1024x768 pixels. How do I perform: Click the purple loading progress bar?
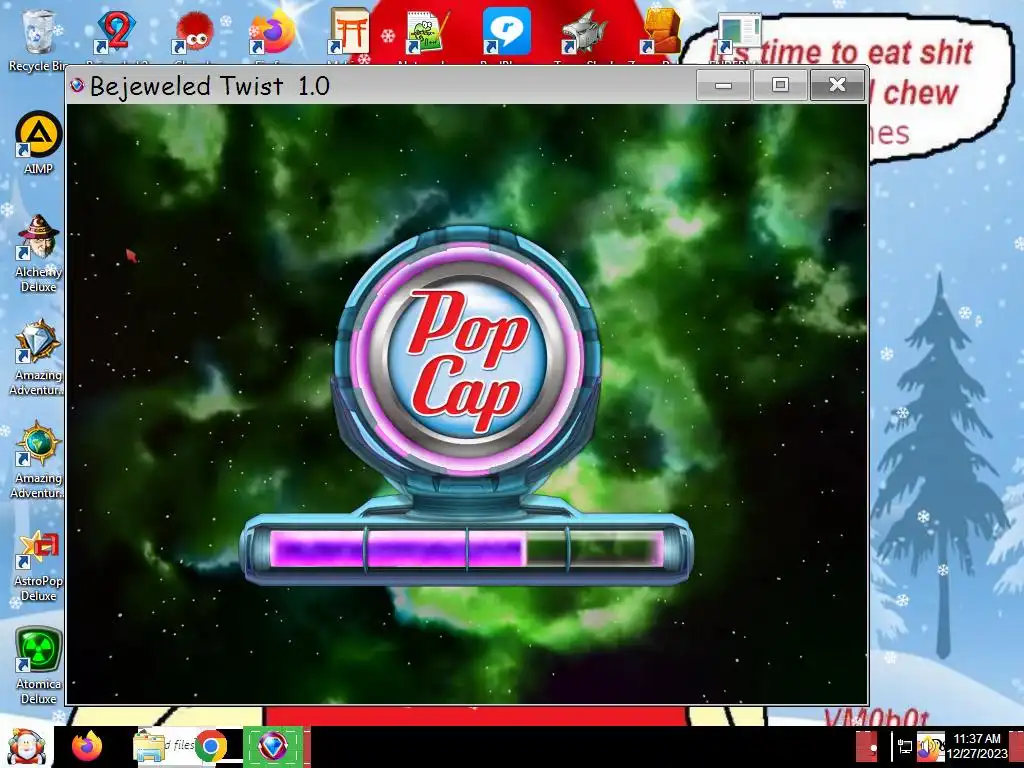pyautogui.click(x=467, y=549)
